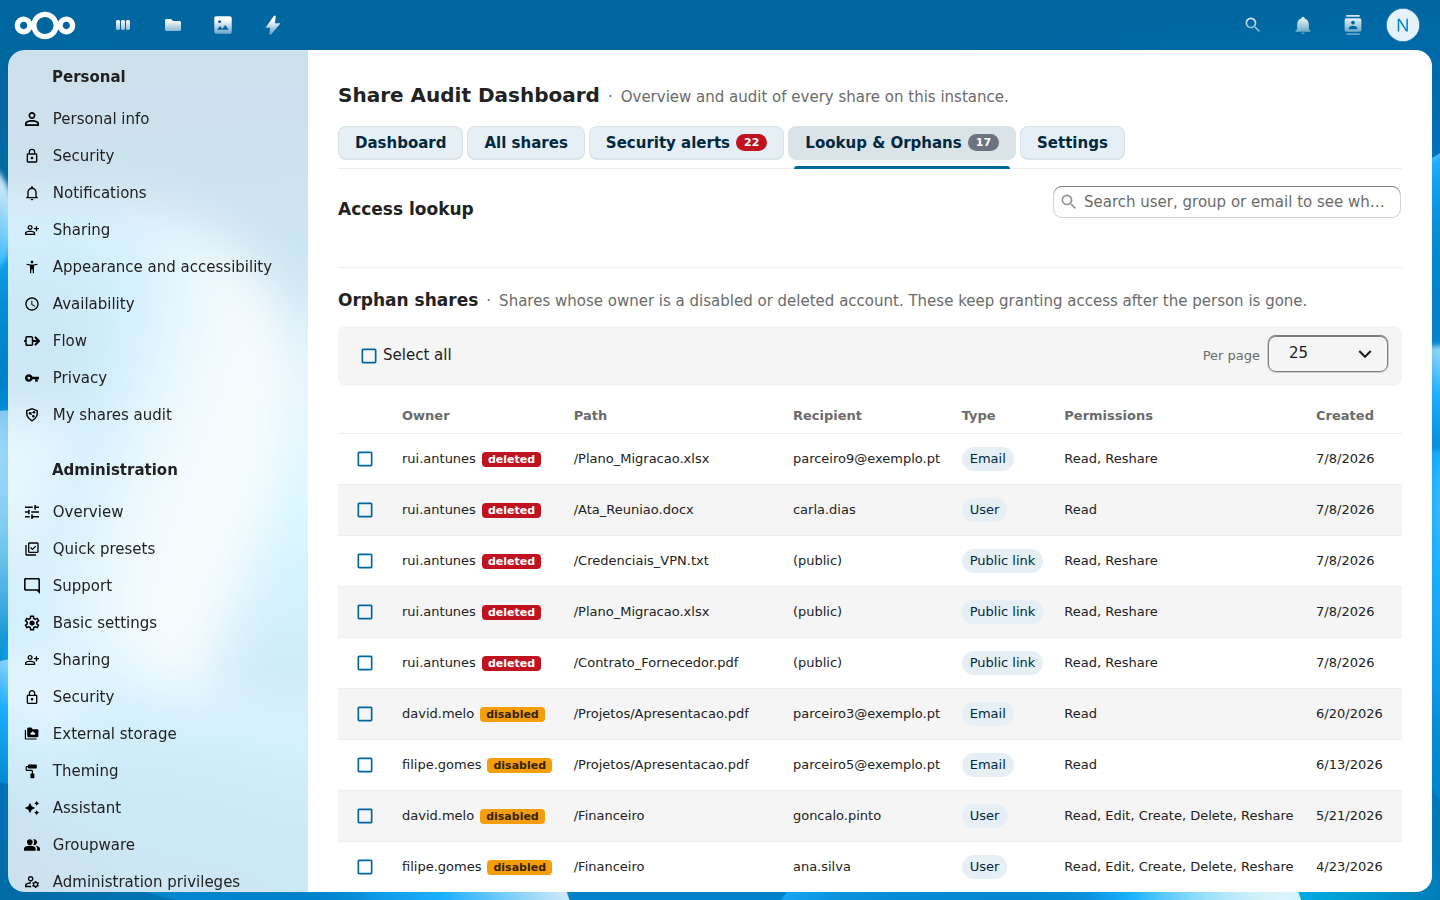Open the Per page 25 dropdown
The width and height of the screenshot is (1440, 900).
pyautogui.click(x=1327, y=354)
